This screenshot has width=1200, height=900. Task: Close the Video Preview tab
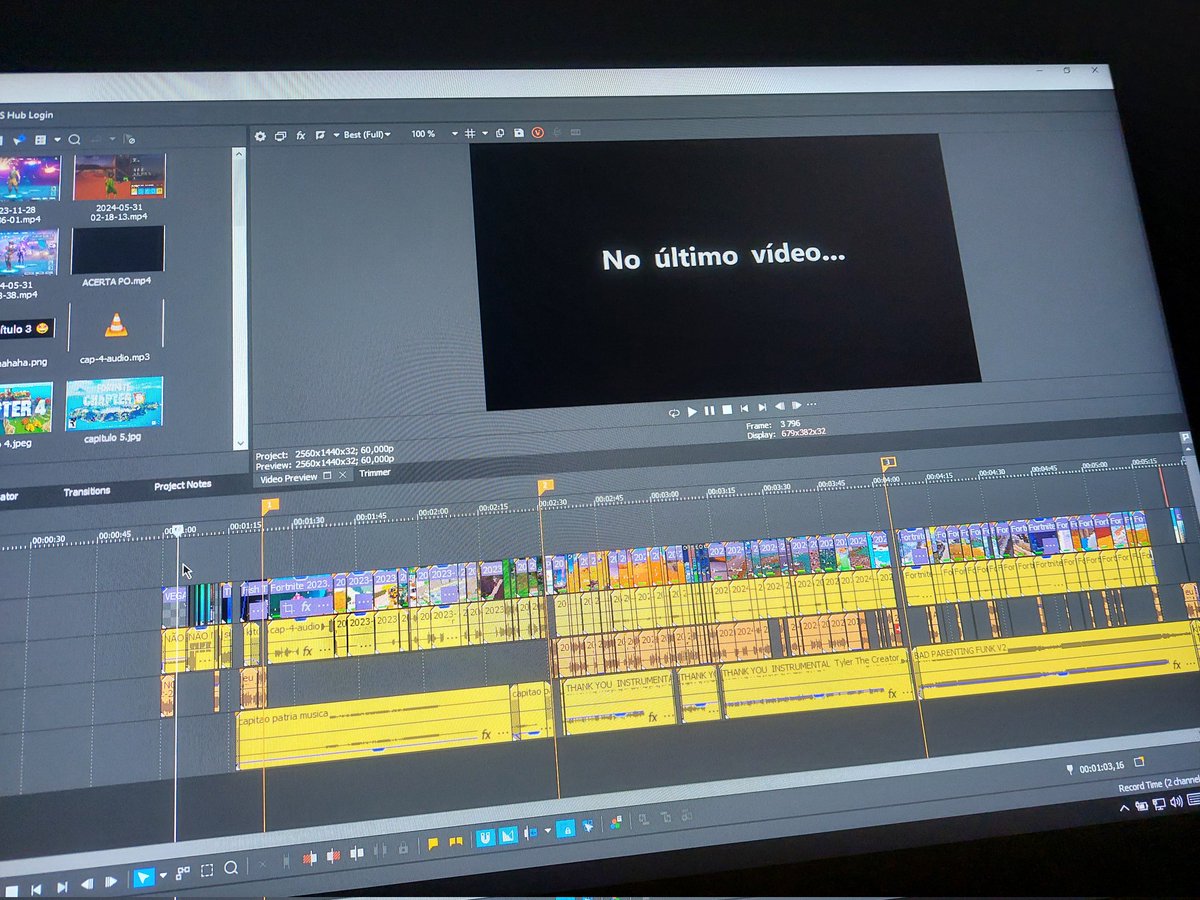(x=342, y=476)
